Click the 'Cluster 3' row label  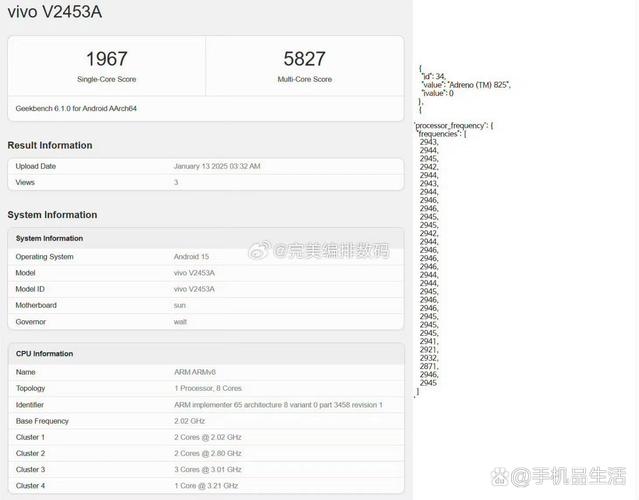pos(30,469)
